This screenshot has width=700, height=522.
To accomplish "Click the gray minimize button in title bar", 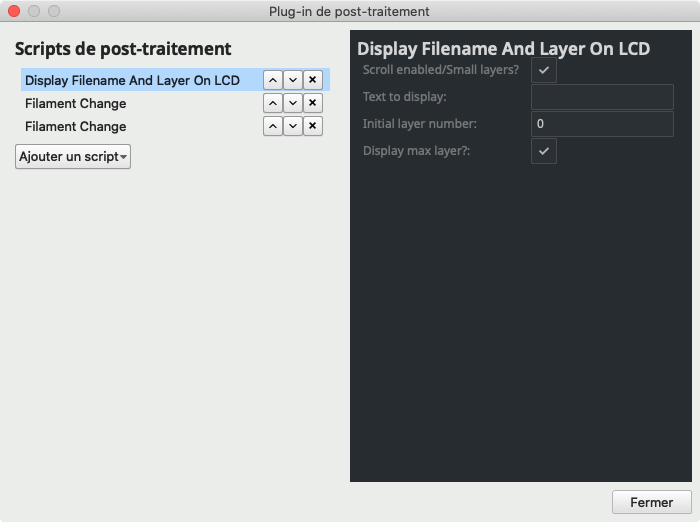I will 34,11.
